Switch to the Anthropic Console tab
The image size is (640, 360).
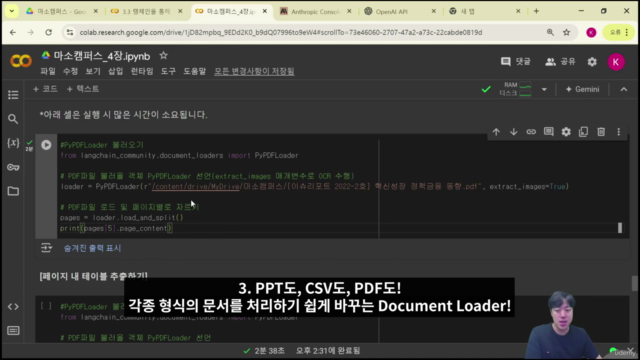(x=315, y=11)
